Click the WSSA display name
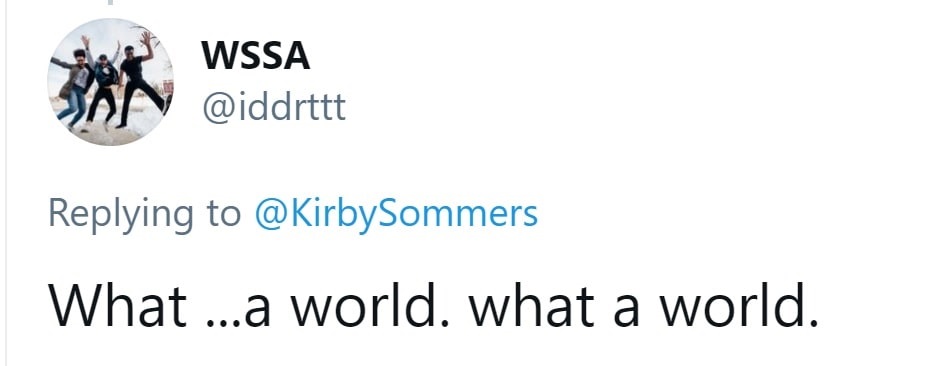This screenshot has width=945, height=366. coord(256,56)
